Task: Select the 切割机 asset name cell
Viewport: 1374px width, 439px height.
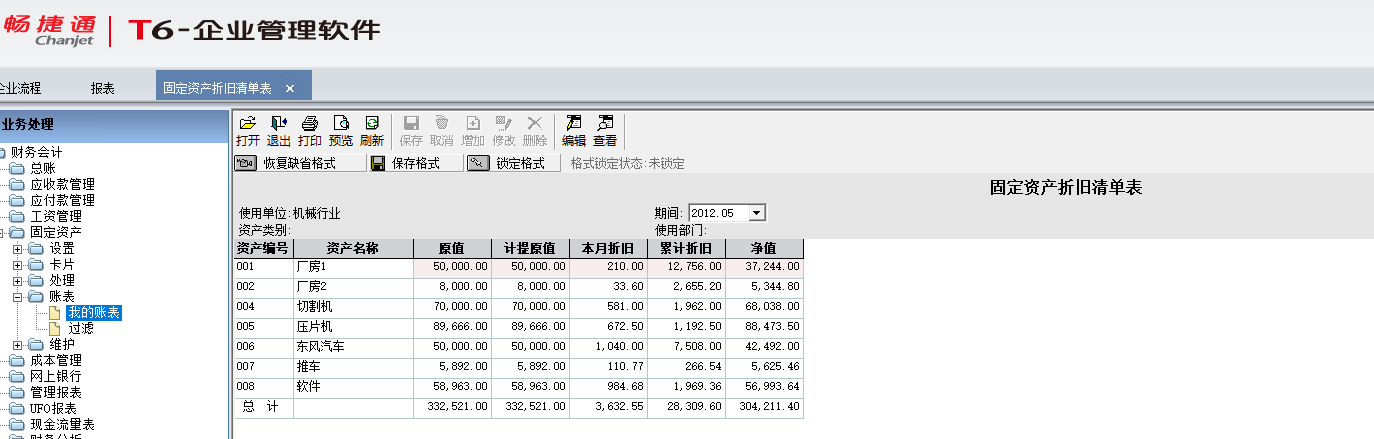Action: (x=353, y=307)
